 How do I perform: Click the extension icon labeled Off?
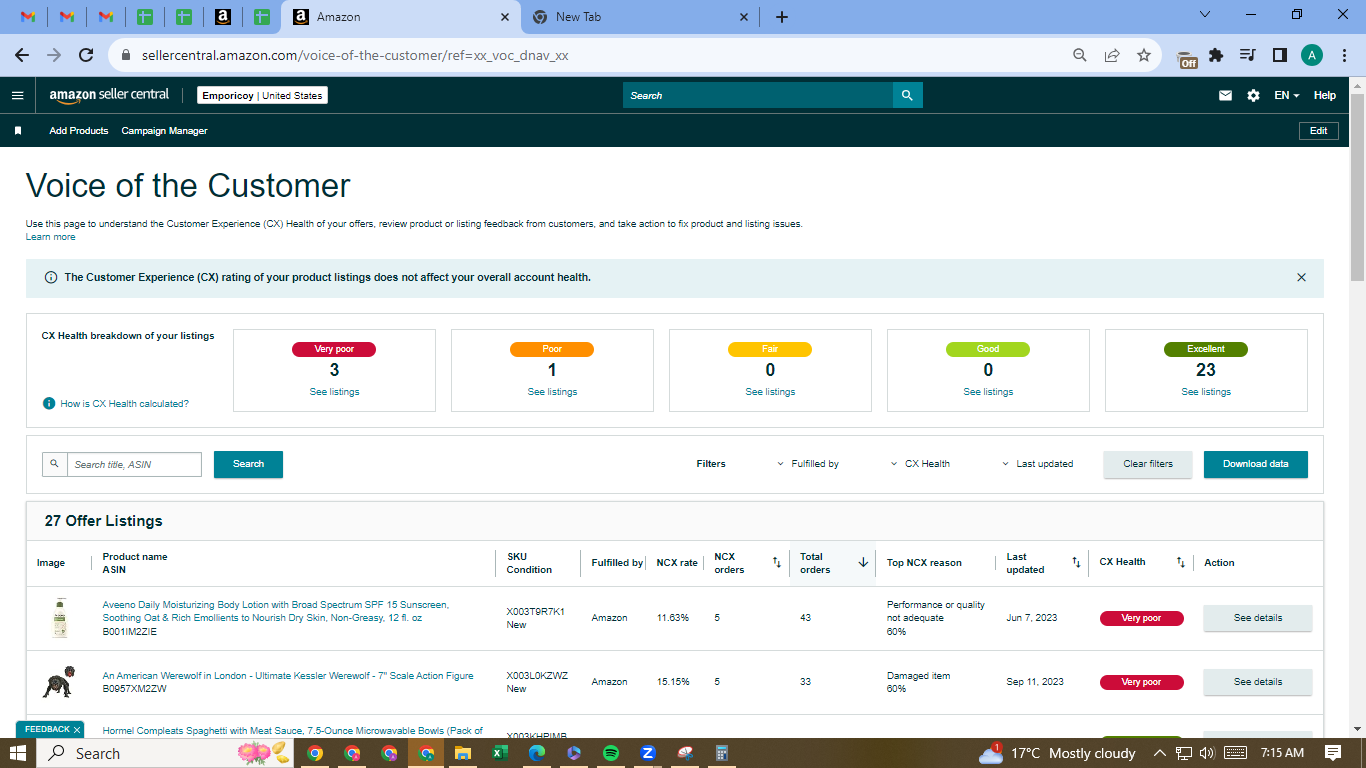pyautogui.click(x=1187, y=58)
